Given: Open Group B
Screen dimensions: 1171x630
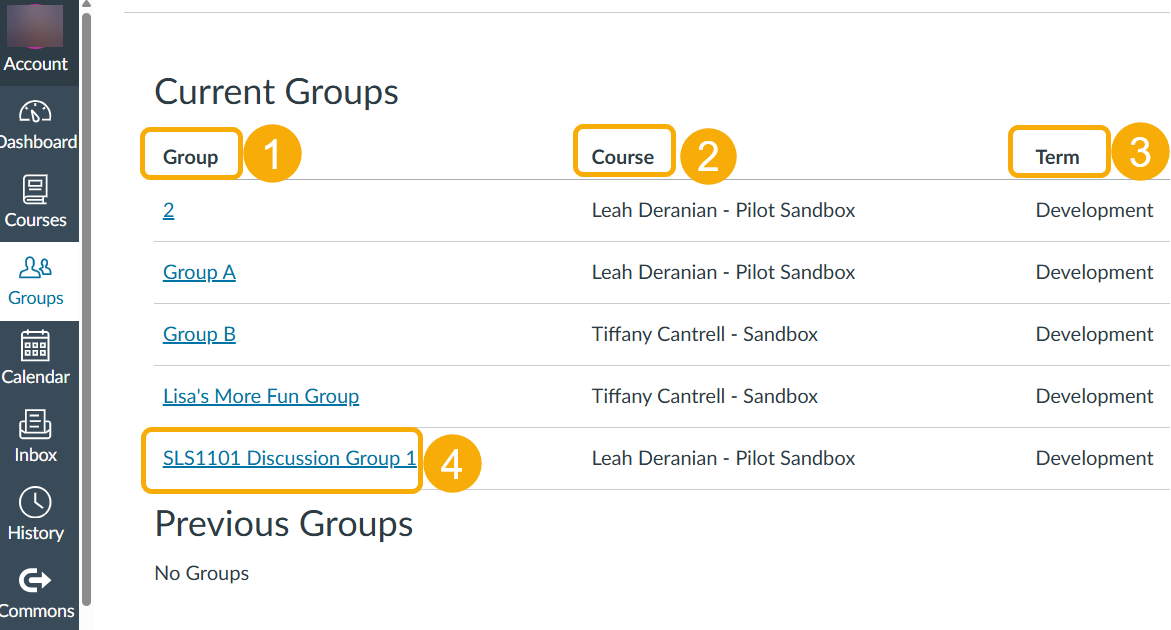Looking at the screenshot, I should [x=199, y=334].
